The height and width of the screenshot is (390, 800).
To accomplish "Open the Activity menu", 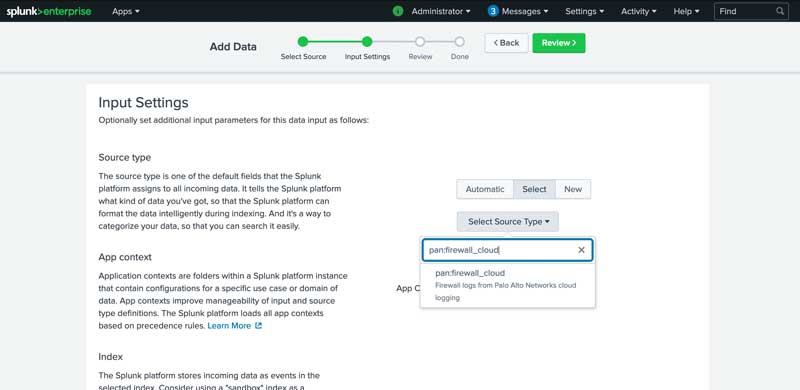I will tap(639, 11).
